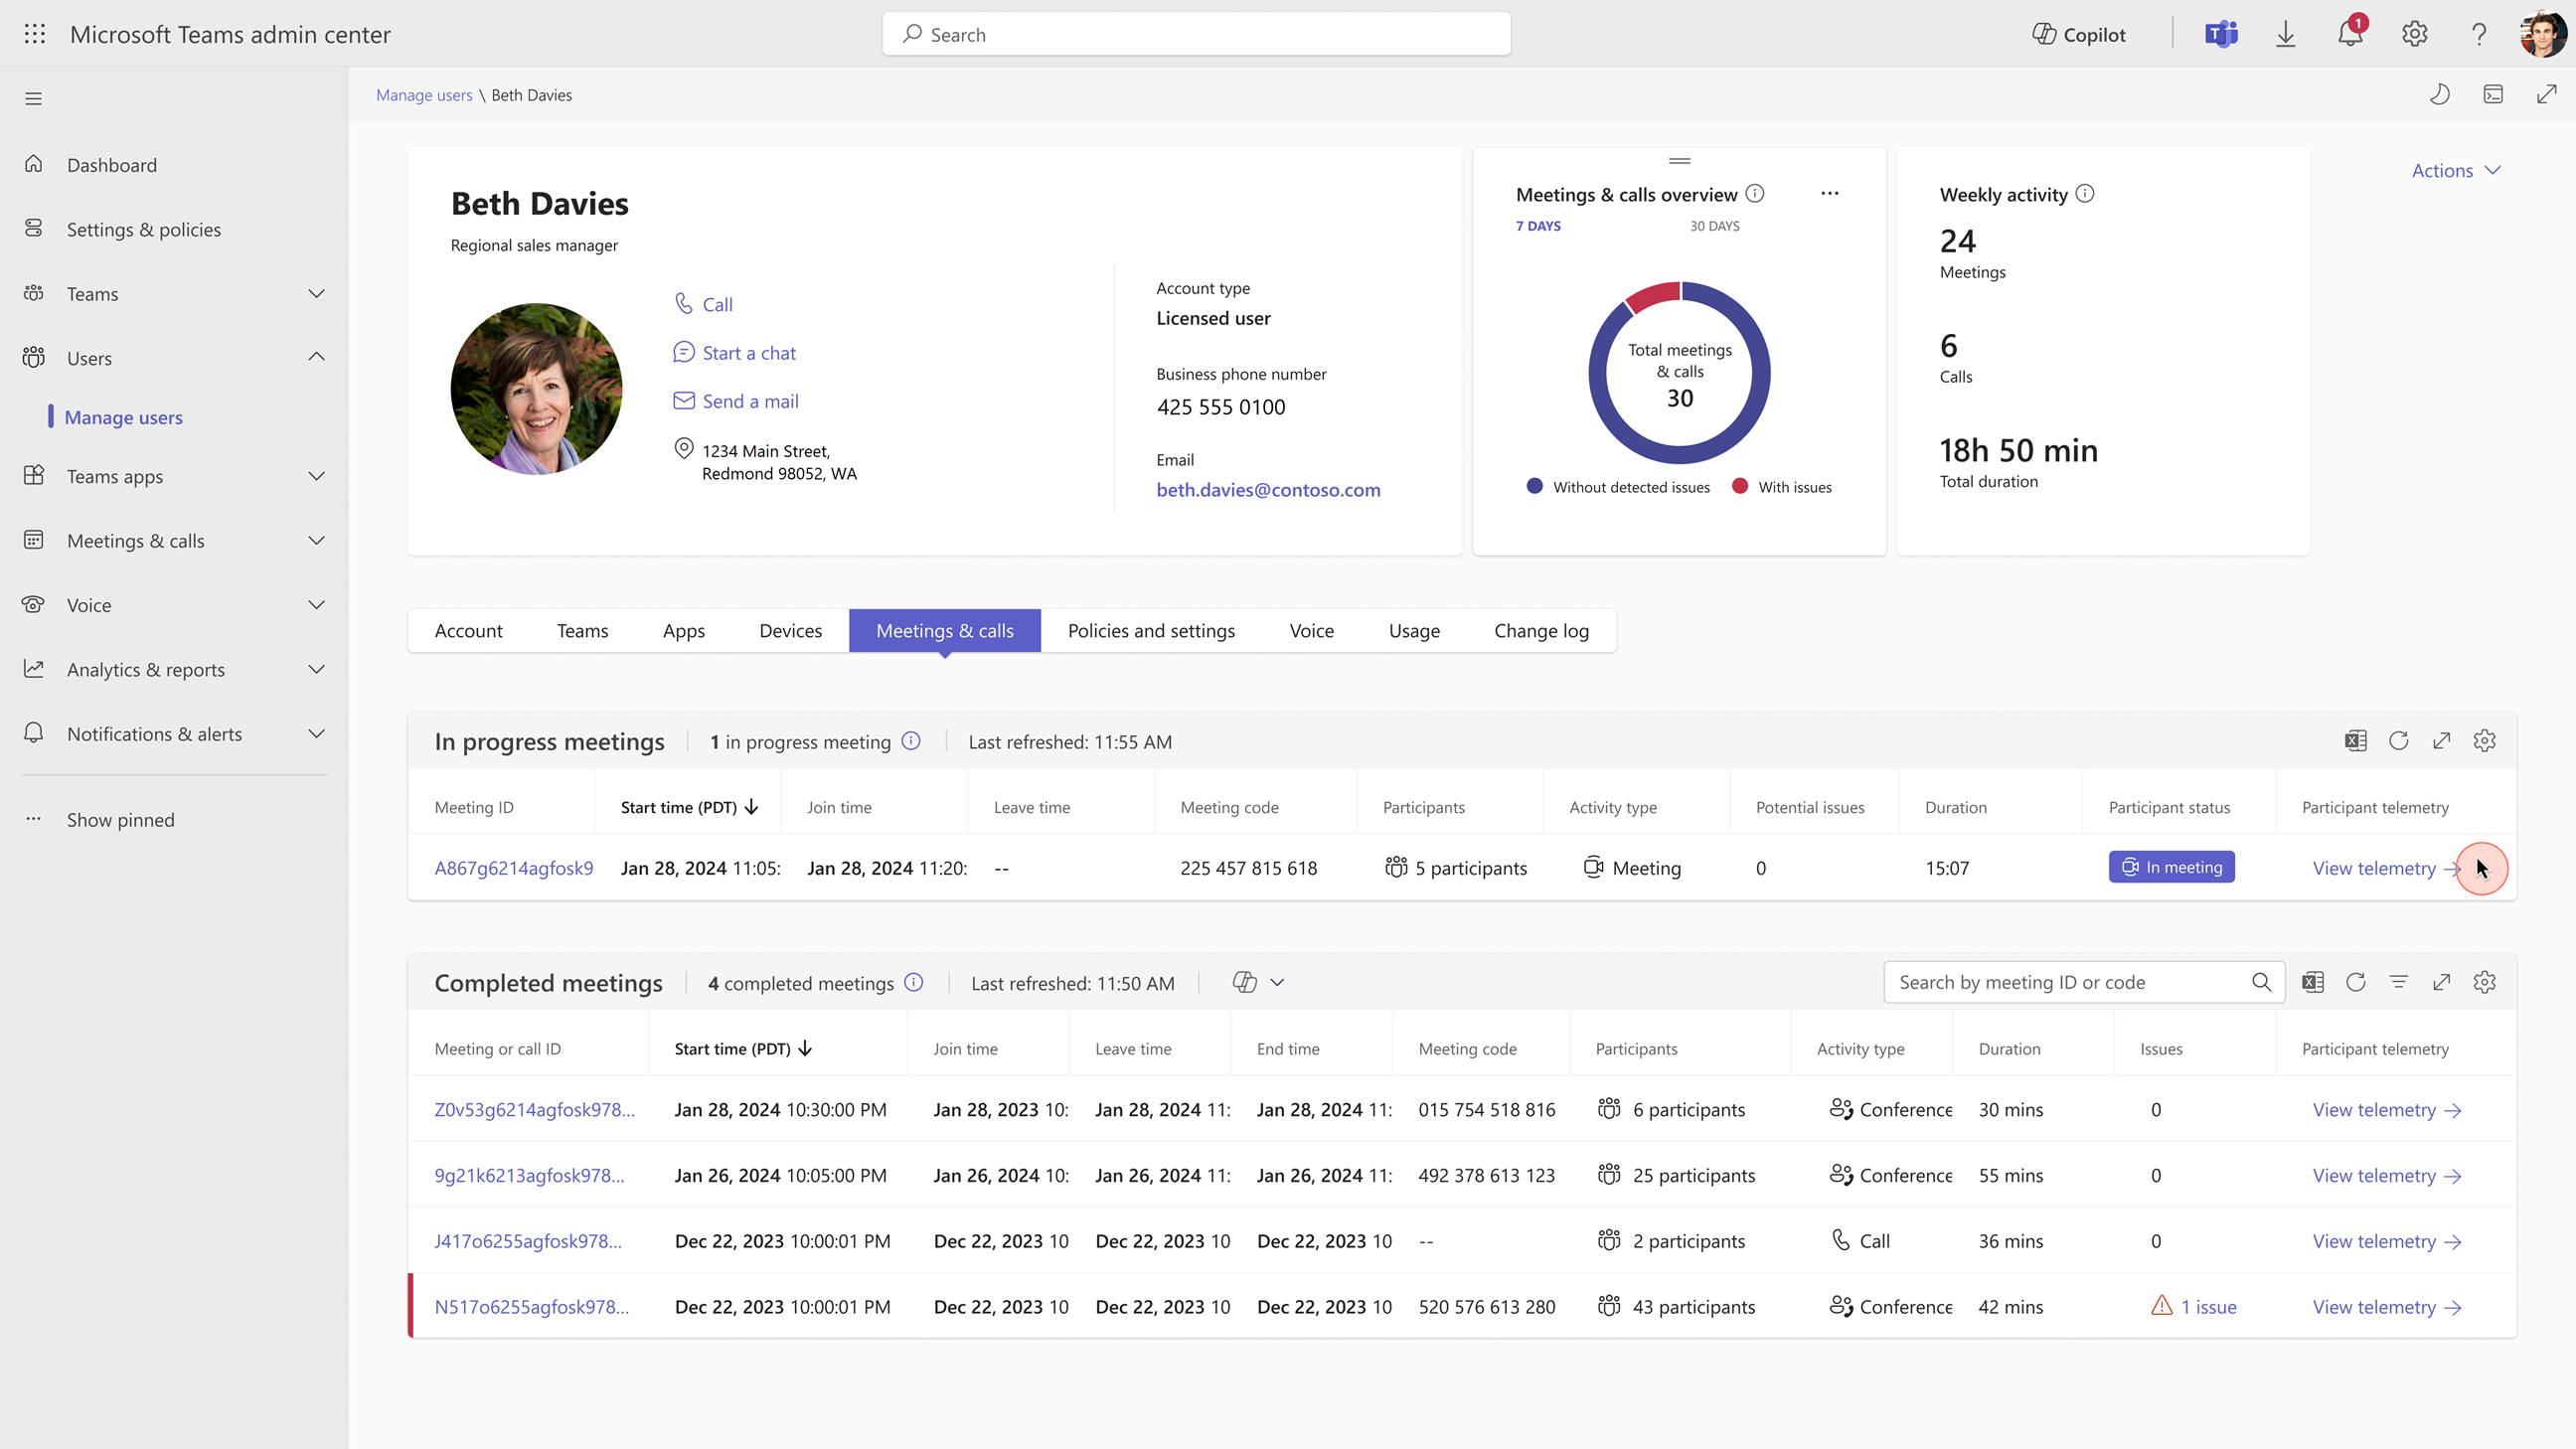Show info about in progress meeting count

click(x=911, y=741)
